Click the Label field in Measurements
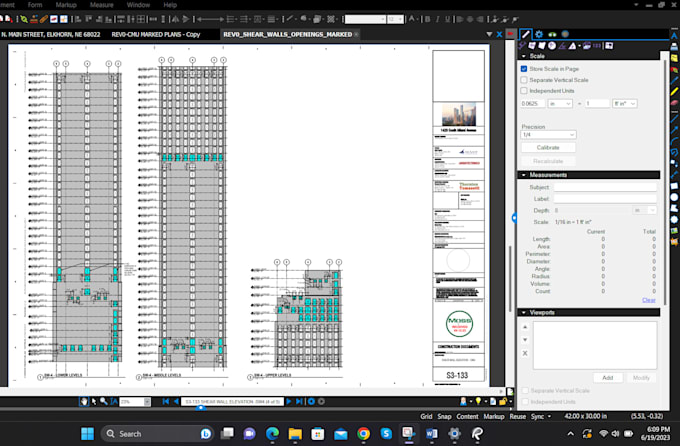This screenshot has width=680, height=446. [x=605, y=199]
